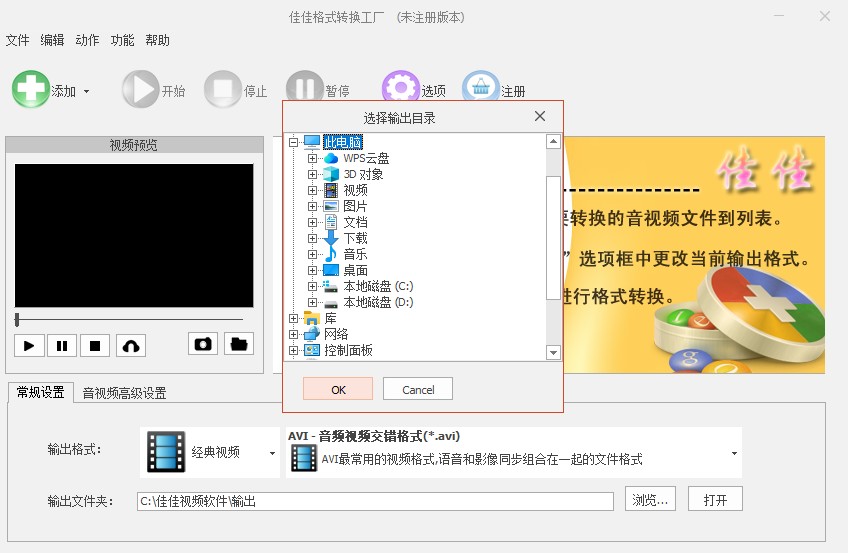Image resolution: width=848 pixels, height=553 pixels.
Task: Open the dropdown arrow beside 添加
Action: point(87,91)
